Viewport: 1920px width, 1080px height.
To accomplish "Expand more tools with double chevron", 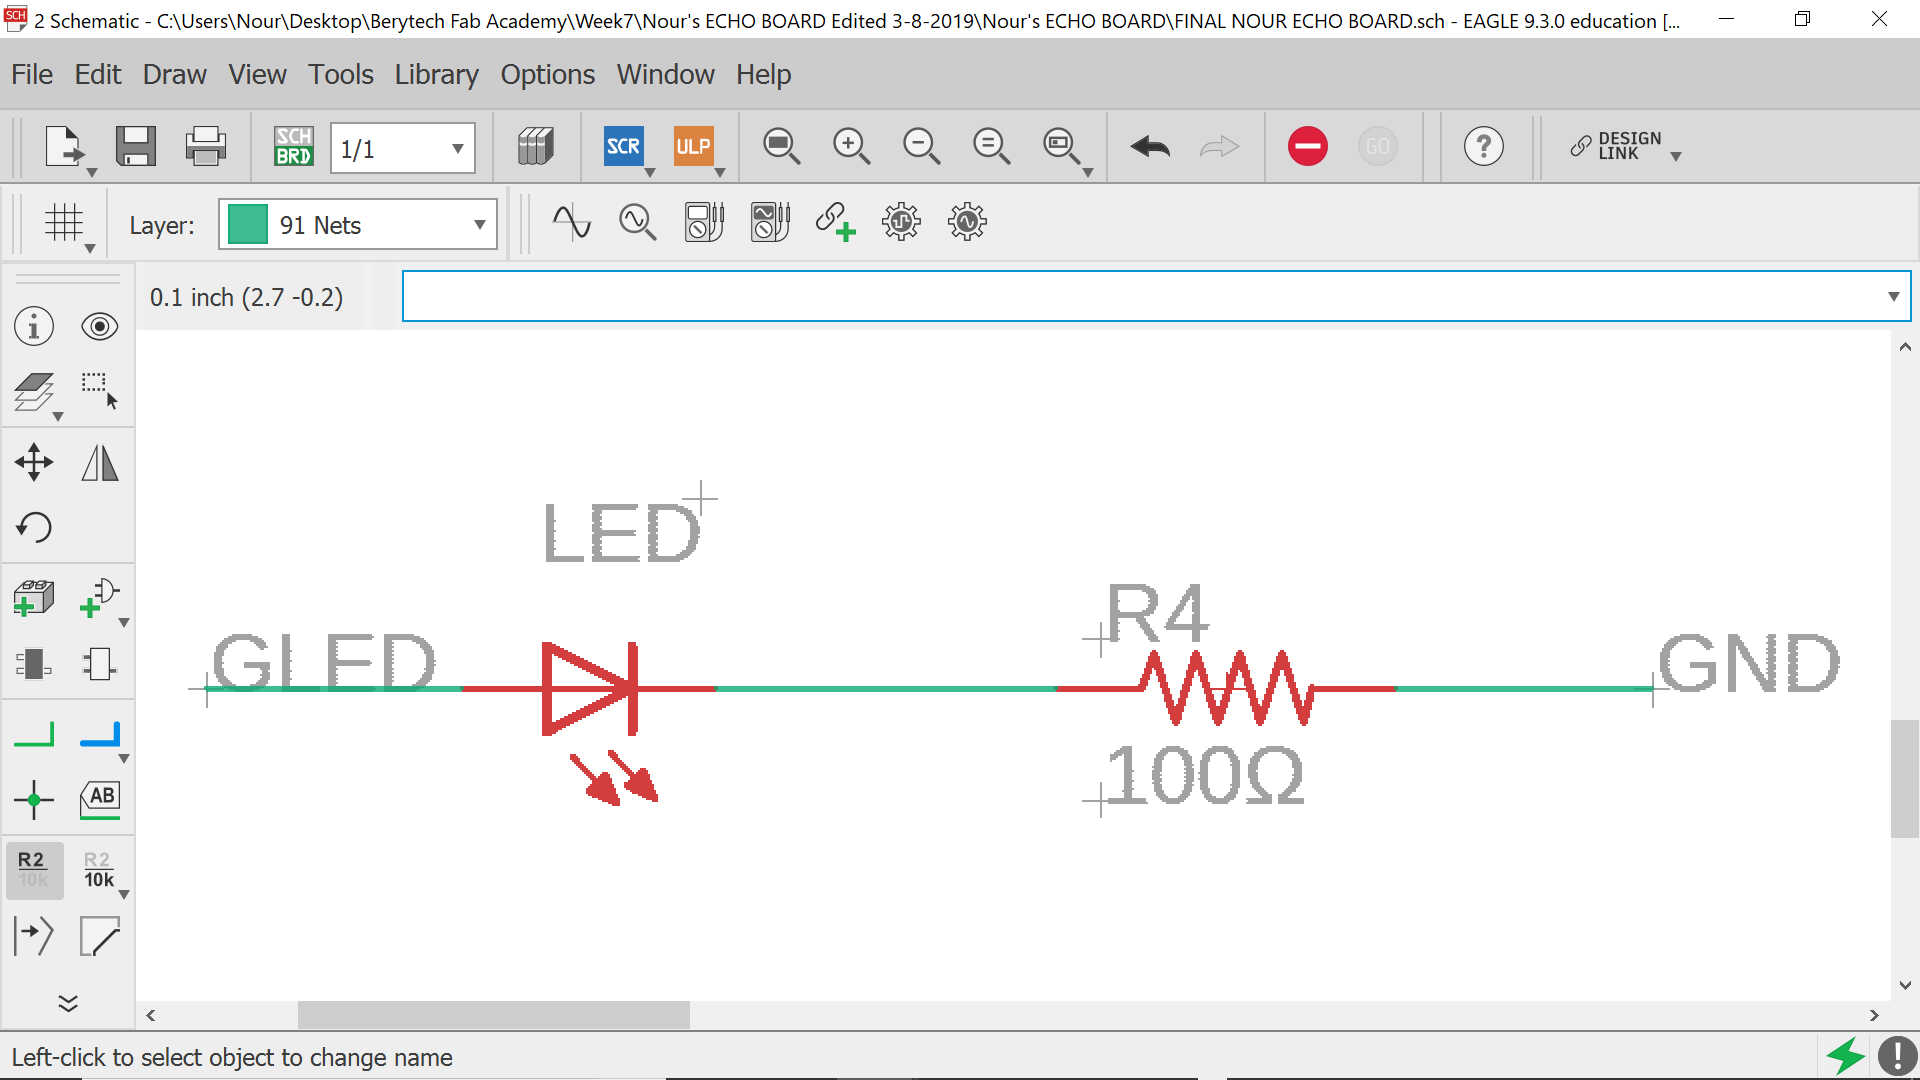I will (68, 1003).
